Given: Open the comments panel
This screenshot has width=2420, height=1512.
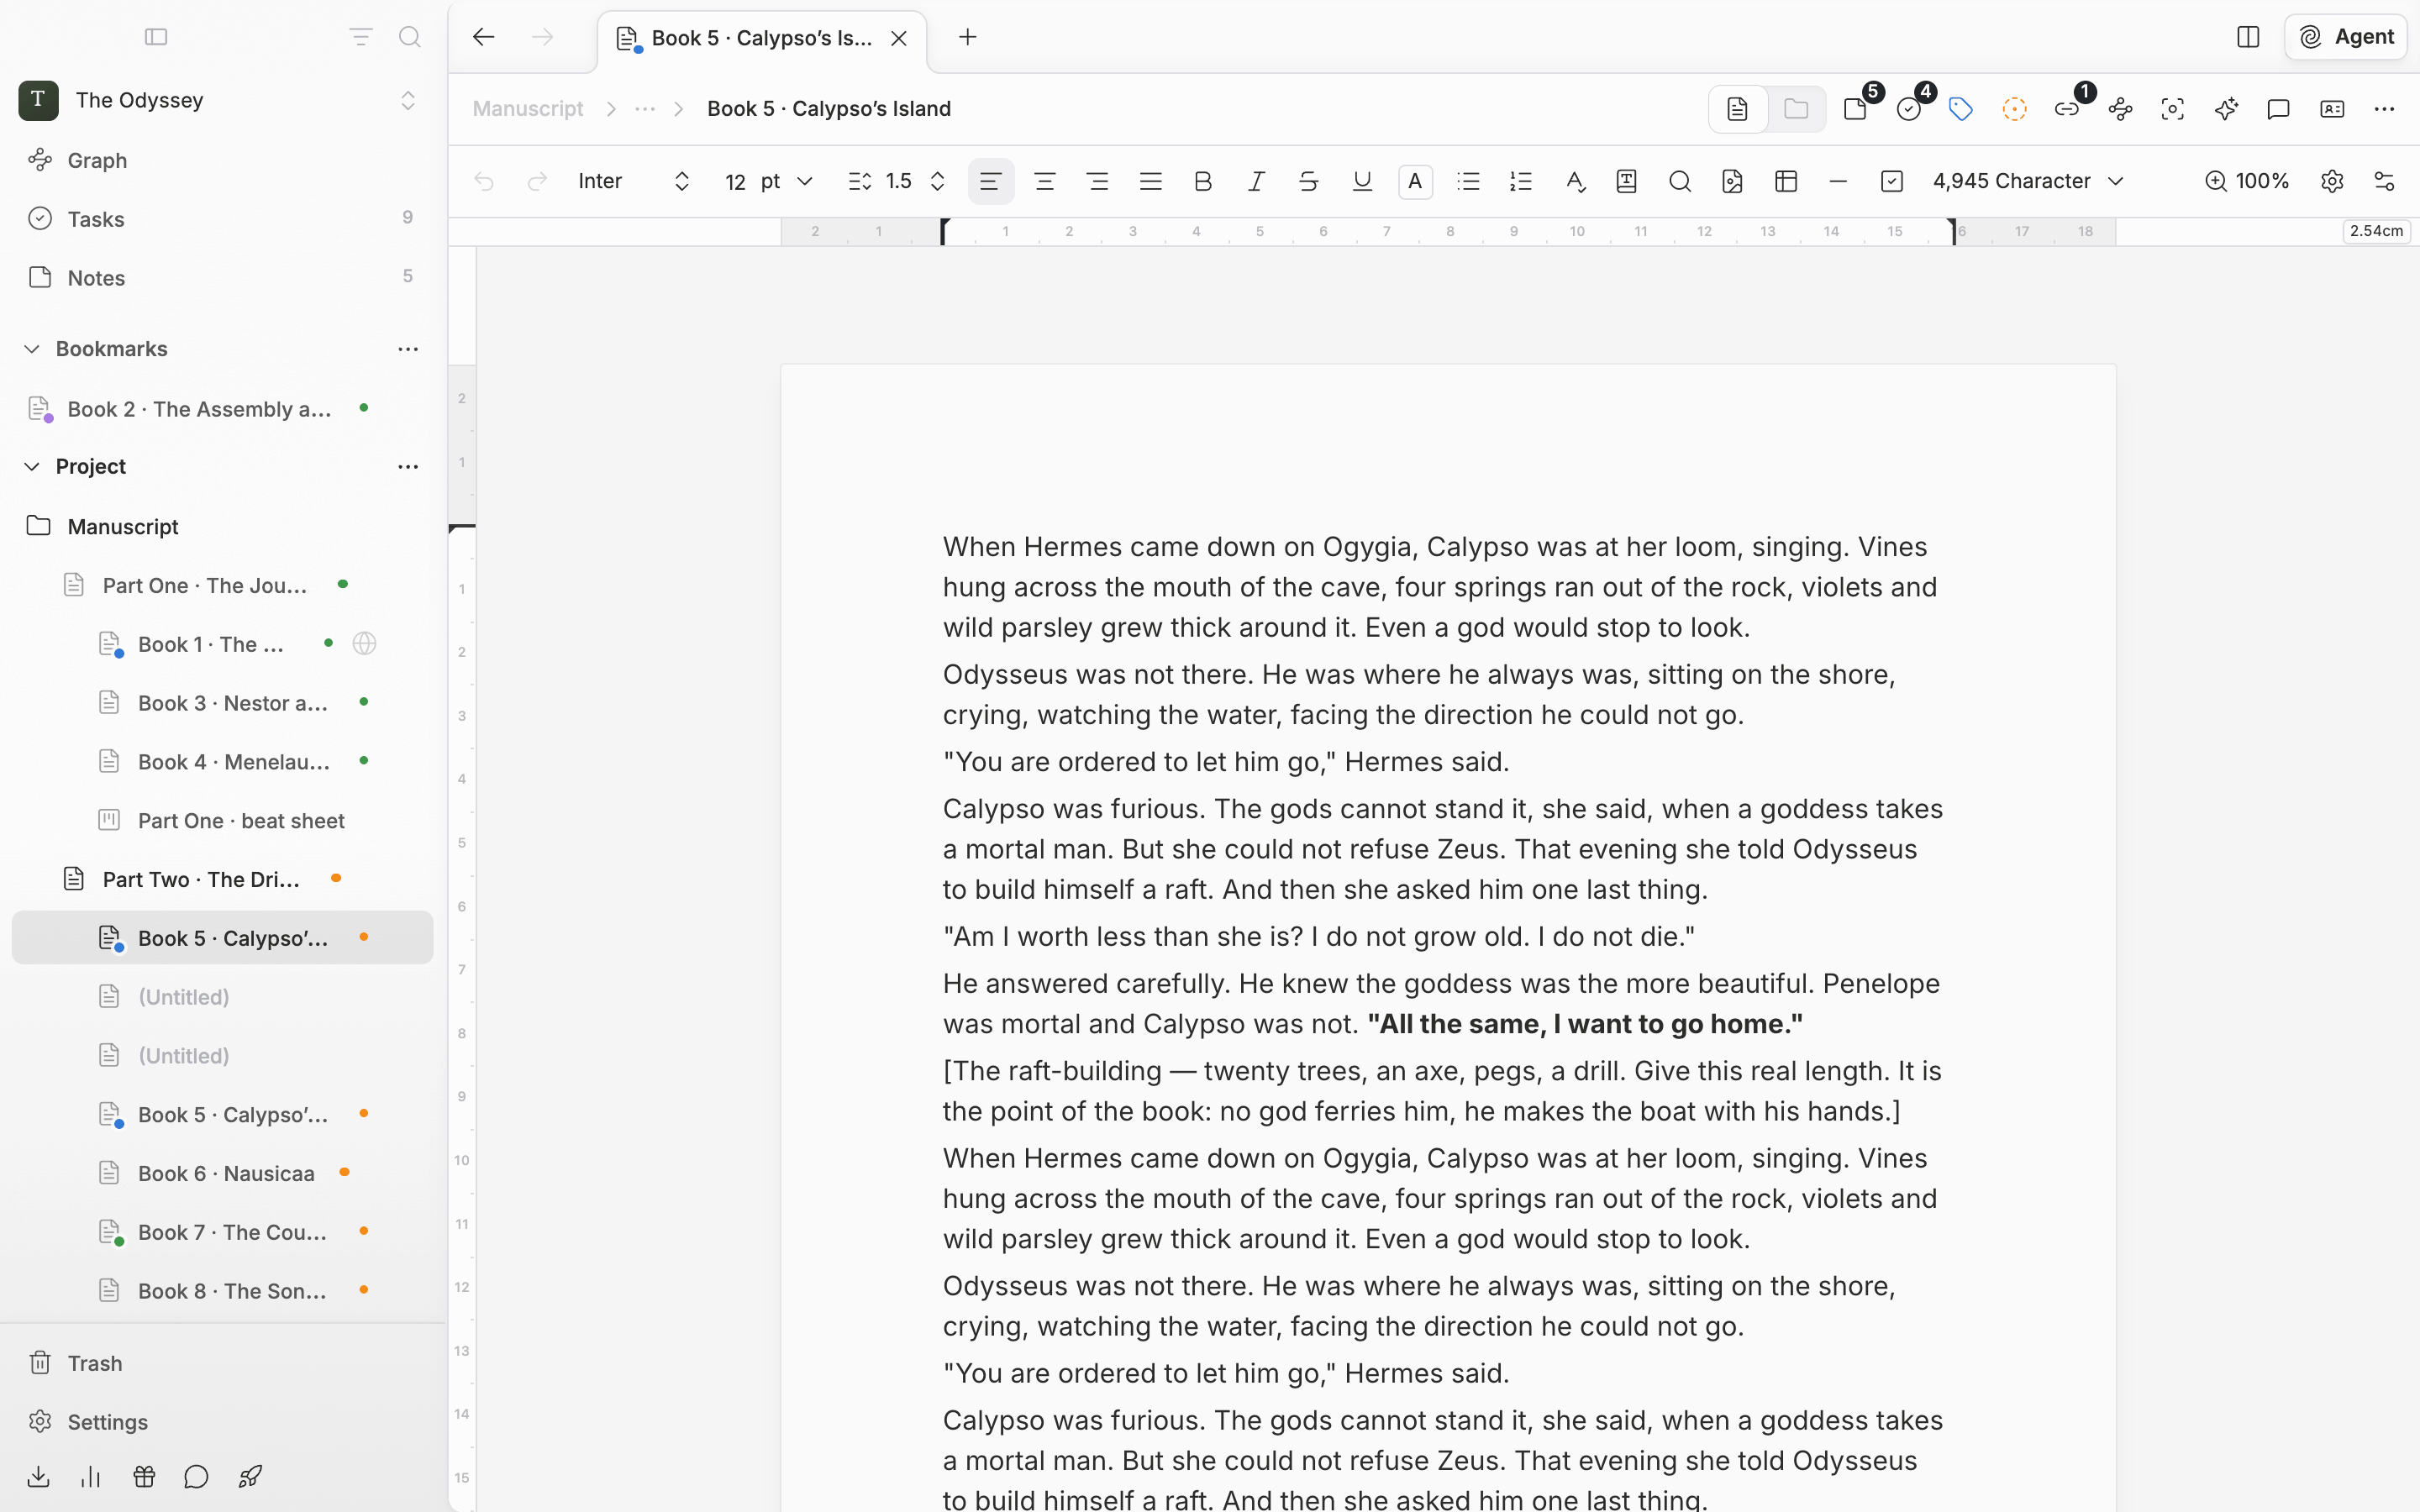Looking at the screenshot, I should click(x=2278, y=109).
